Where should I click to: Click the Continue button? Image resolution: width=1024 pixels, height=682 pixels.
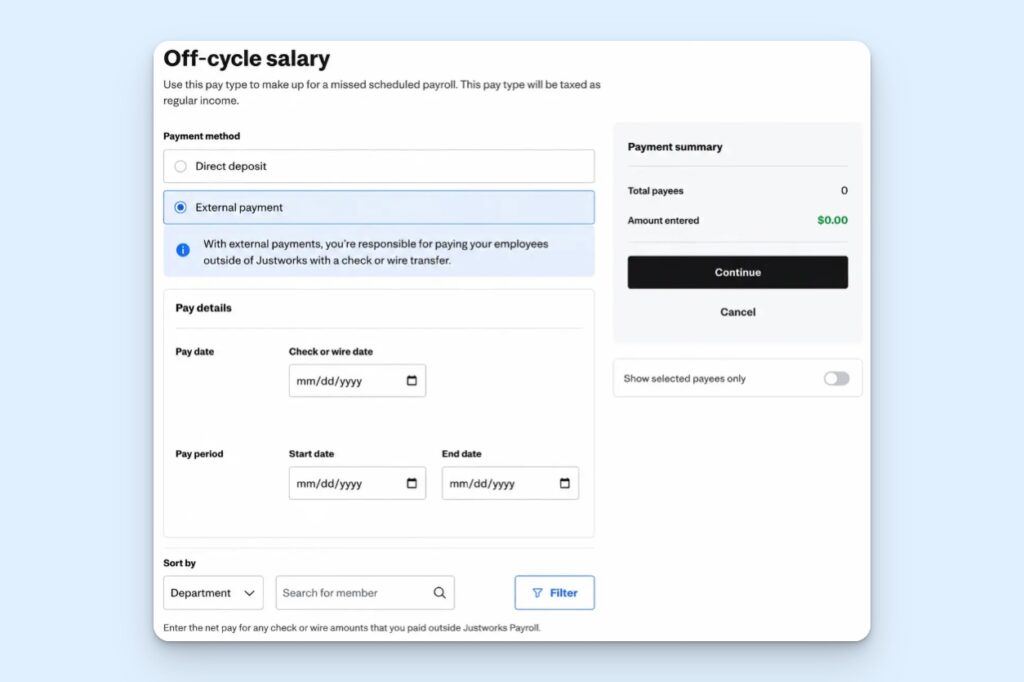[738, 272]
